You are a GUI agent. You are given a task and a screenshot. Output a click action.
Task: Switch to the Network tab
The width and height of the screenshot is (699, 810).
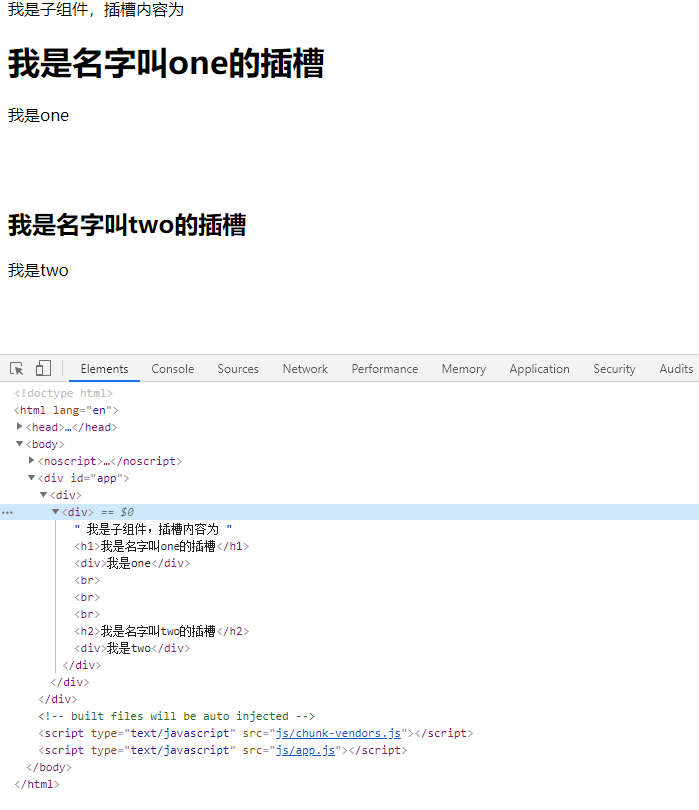pos(305,369)
